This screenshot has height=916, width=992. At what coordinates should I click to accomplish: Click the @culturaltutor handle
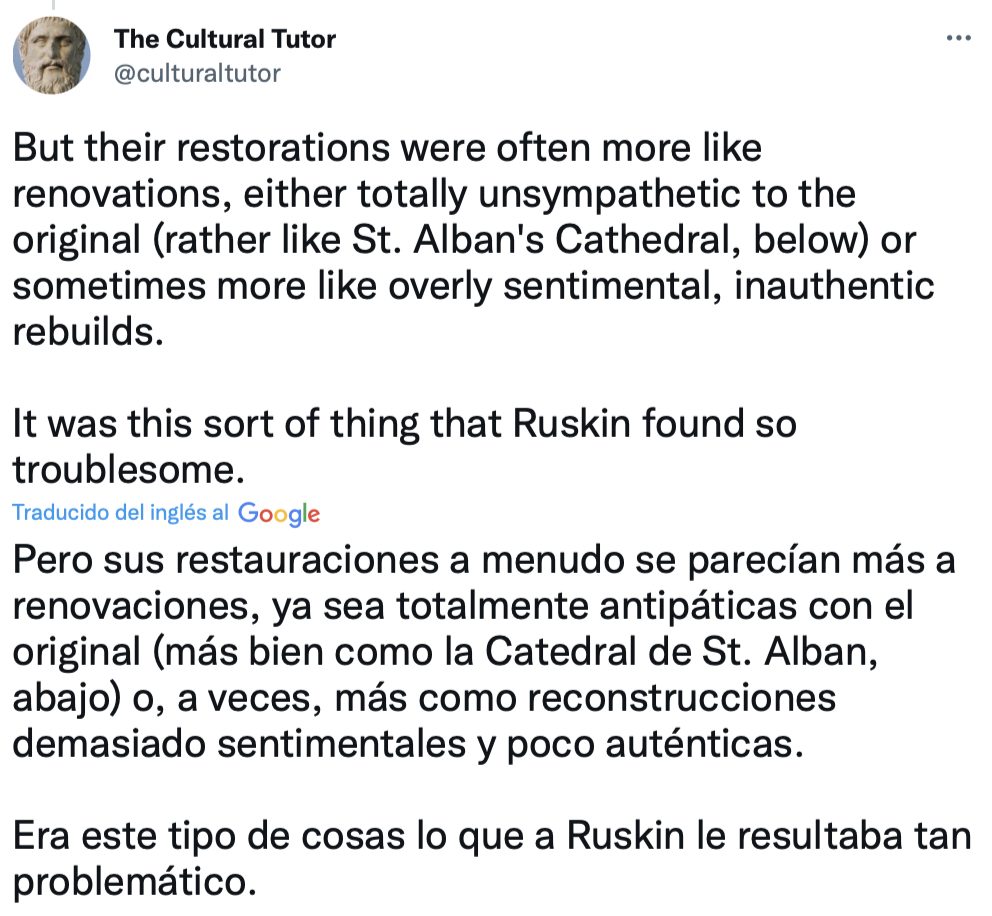[x=198, y=73]
